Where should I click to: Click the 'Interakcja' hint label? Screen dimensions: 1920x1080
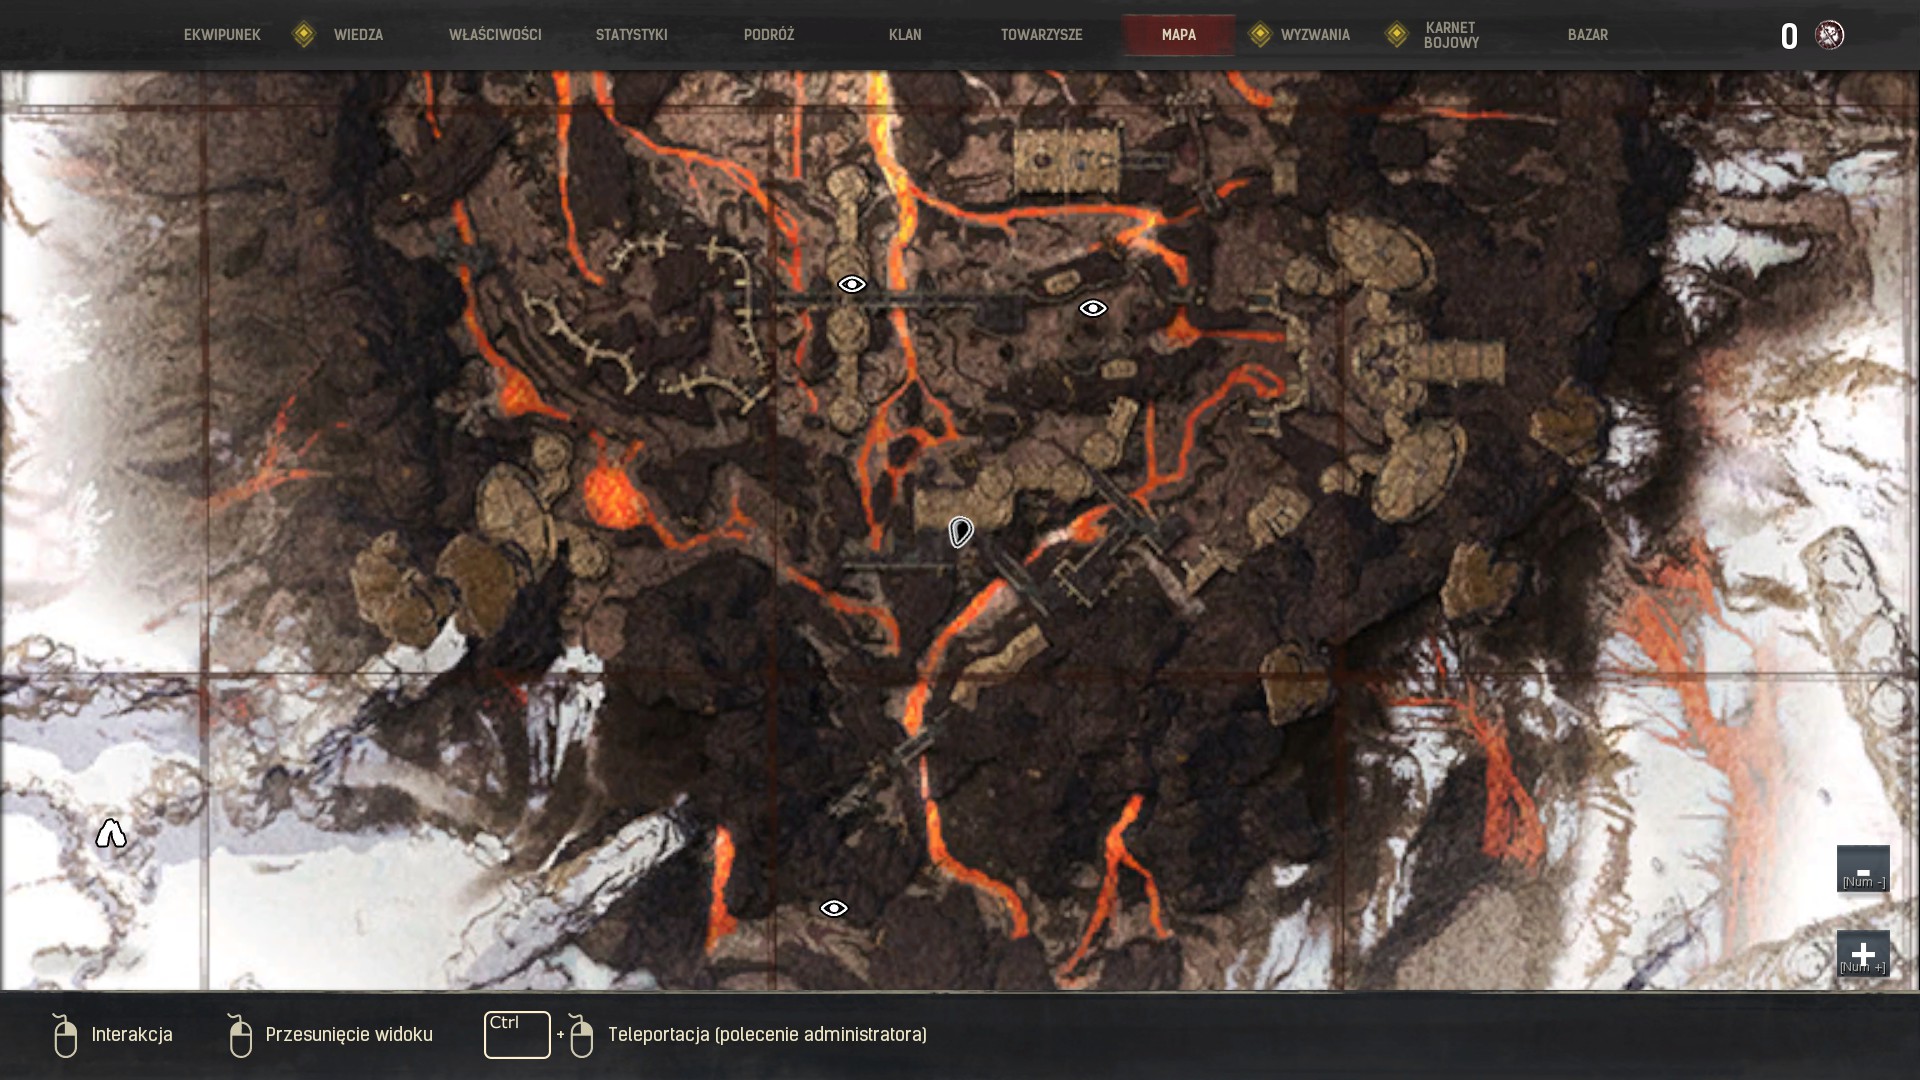(x=132, y=1035)
